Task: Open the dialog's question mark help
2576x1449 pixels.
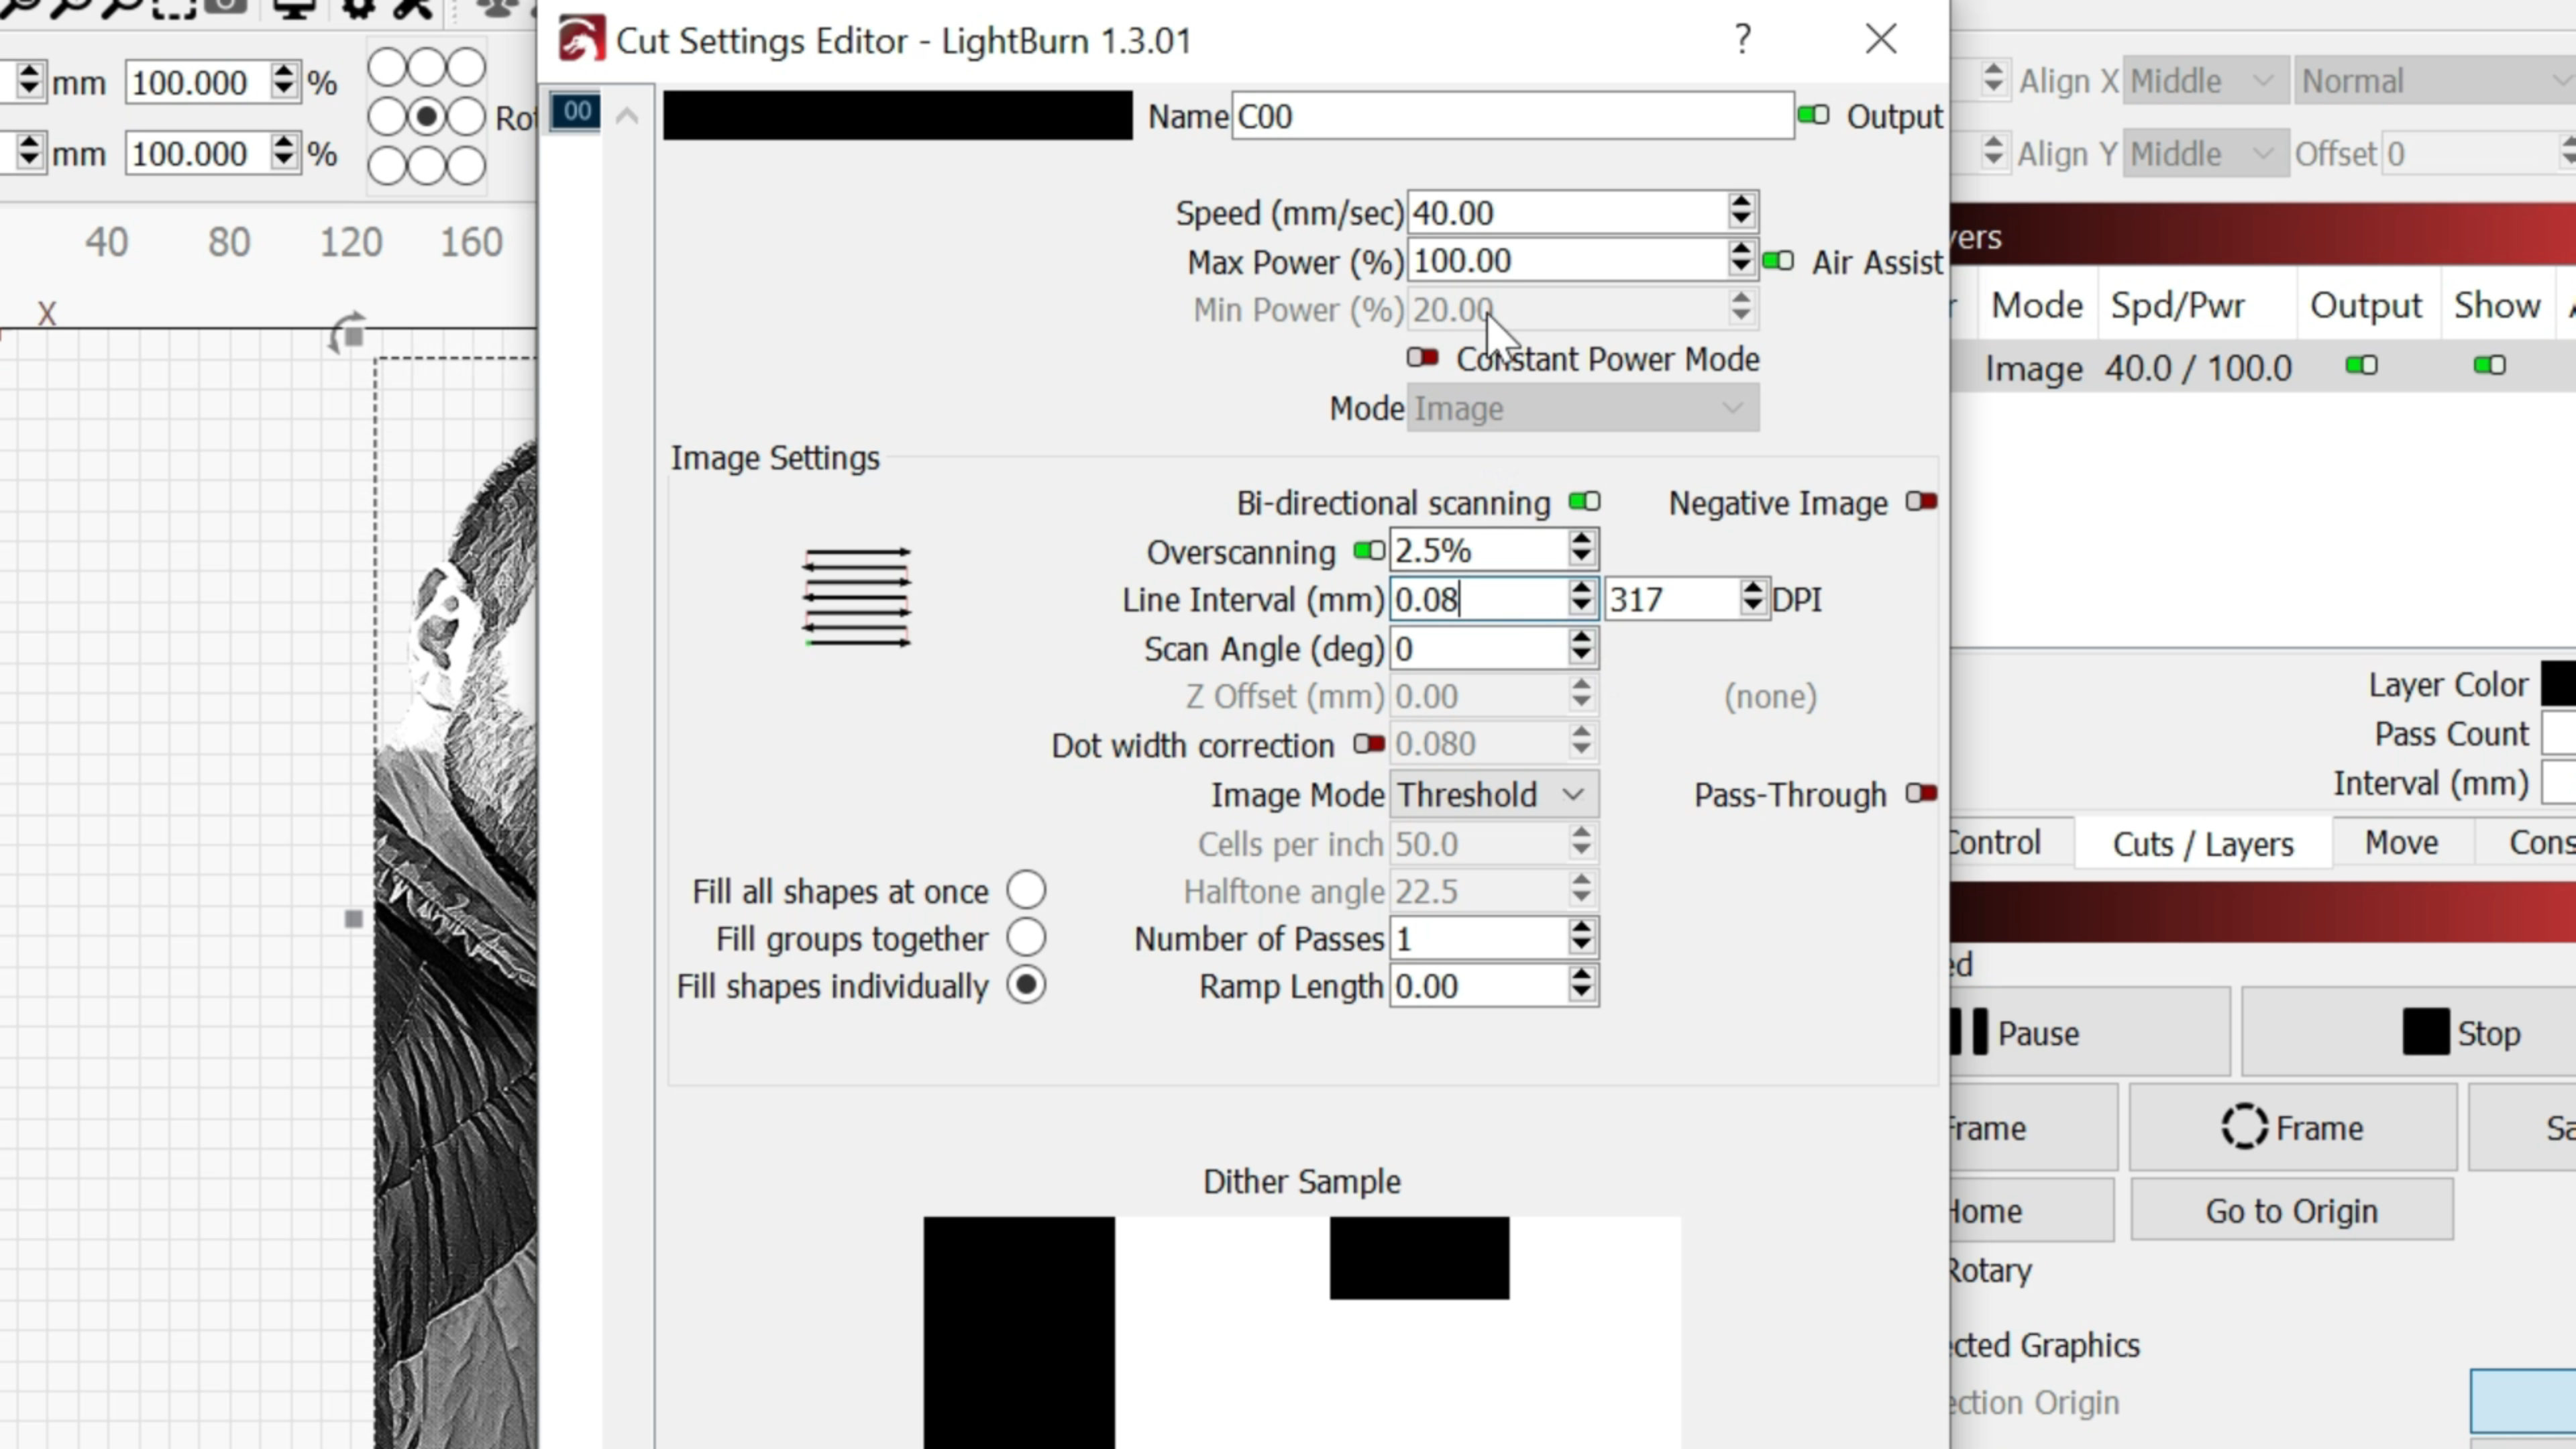Action: click(1743, 40)
